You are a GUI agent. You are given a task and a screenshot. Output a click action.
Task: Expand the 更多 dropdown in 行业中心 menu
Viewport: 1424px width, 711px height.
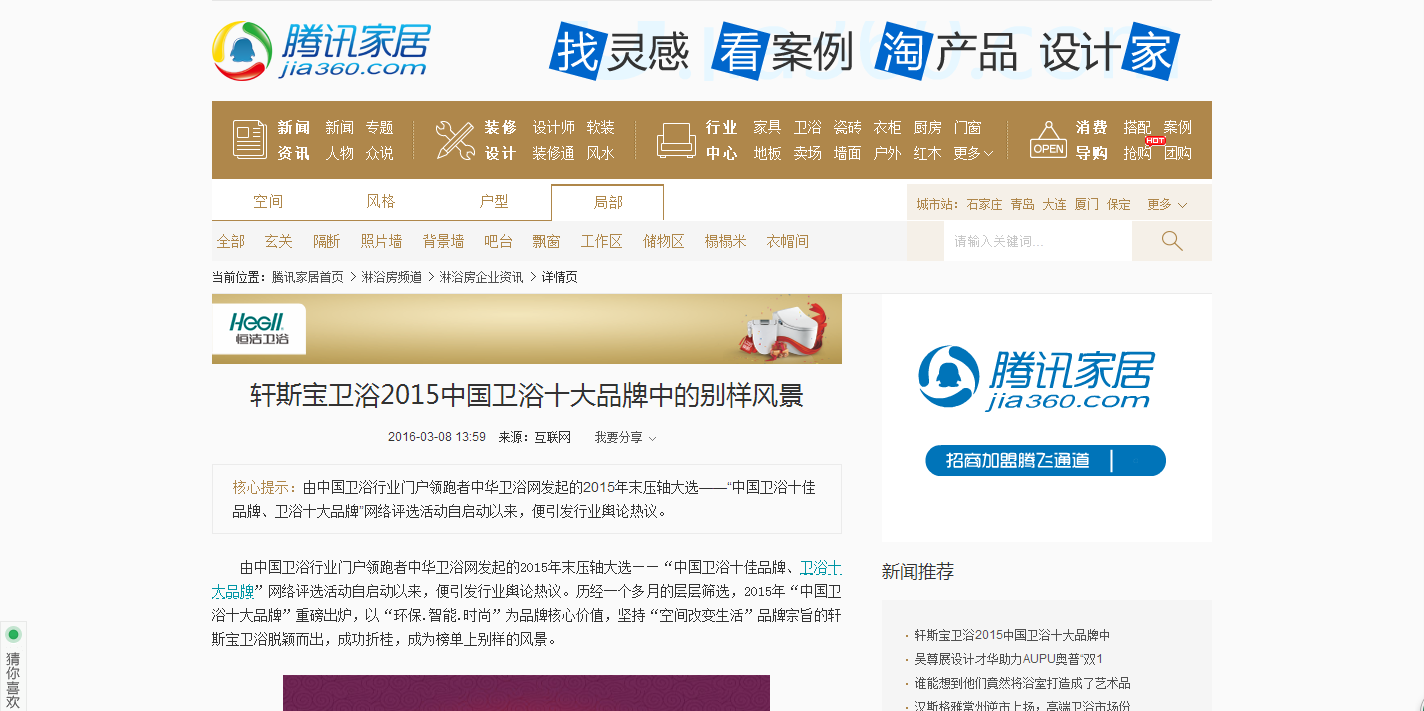coord(973,153)
